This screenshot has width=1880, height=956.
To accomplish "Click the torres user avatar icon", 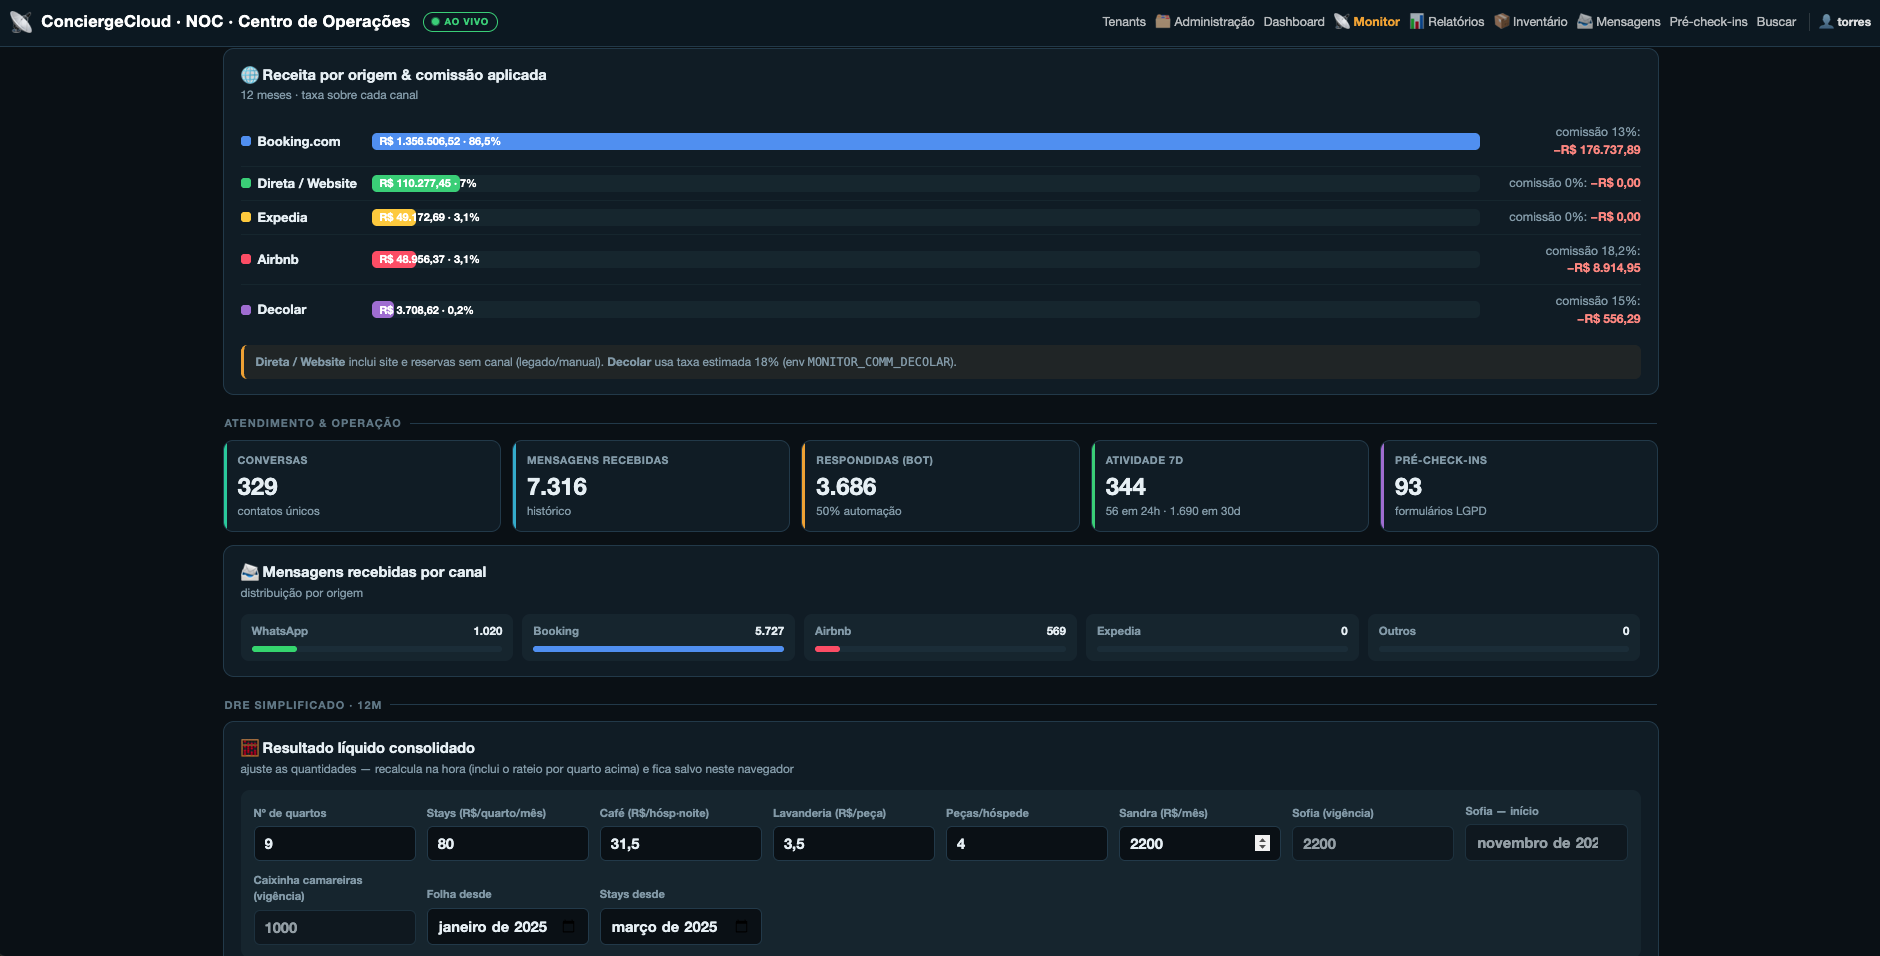I will pyautogui.click(x=1826, y=21).
